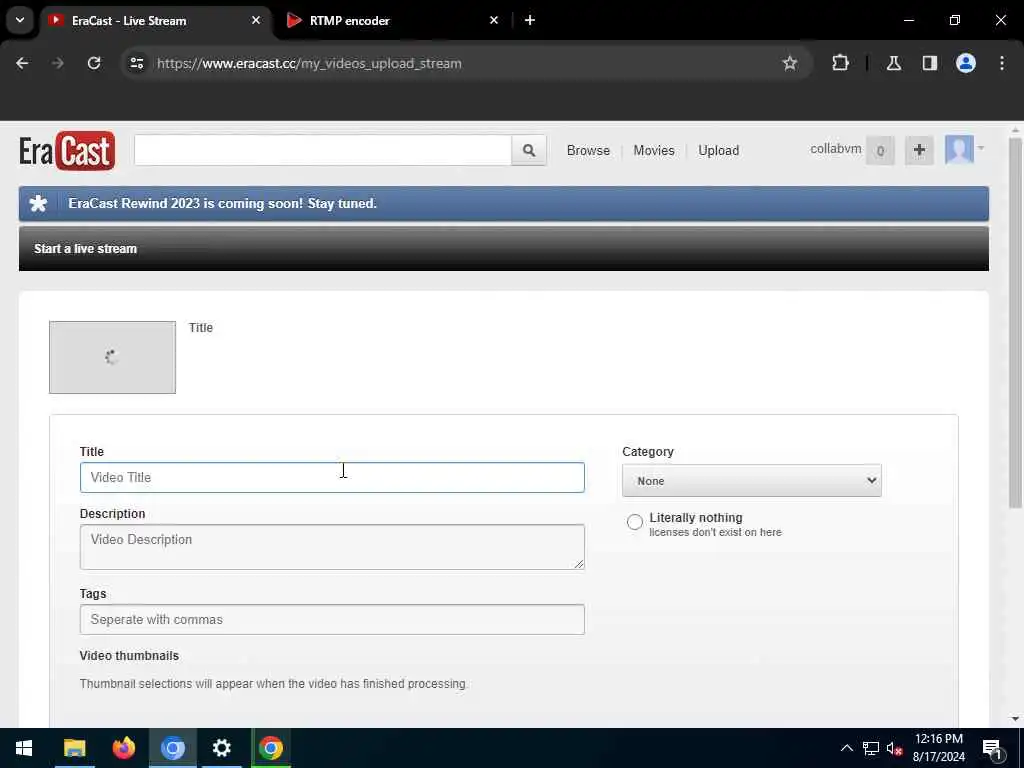Open the plus add button beside collabvm
The width and height of the screenshot is (1024, 768).
[919, 150]
